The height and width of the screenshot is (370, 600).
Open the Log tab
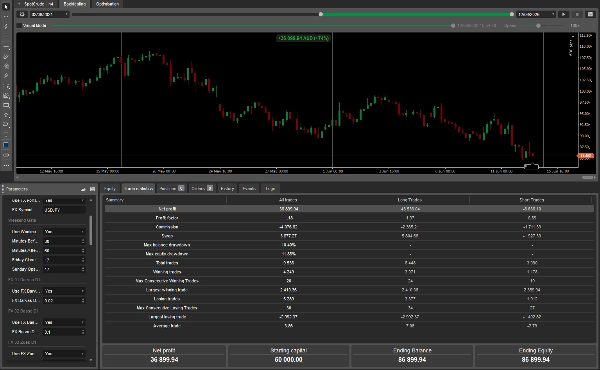click(x=270, y=189)
